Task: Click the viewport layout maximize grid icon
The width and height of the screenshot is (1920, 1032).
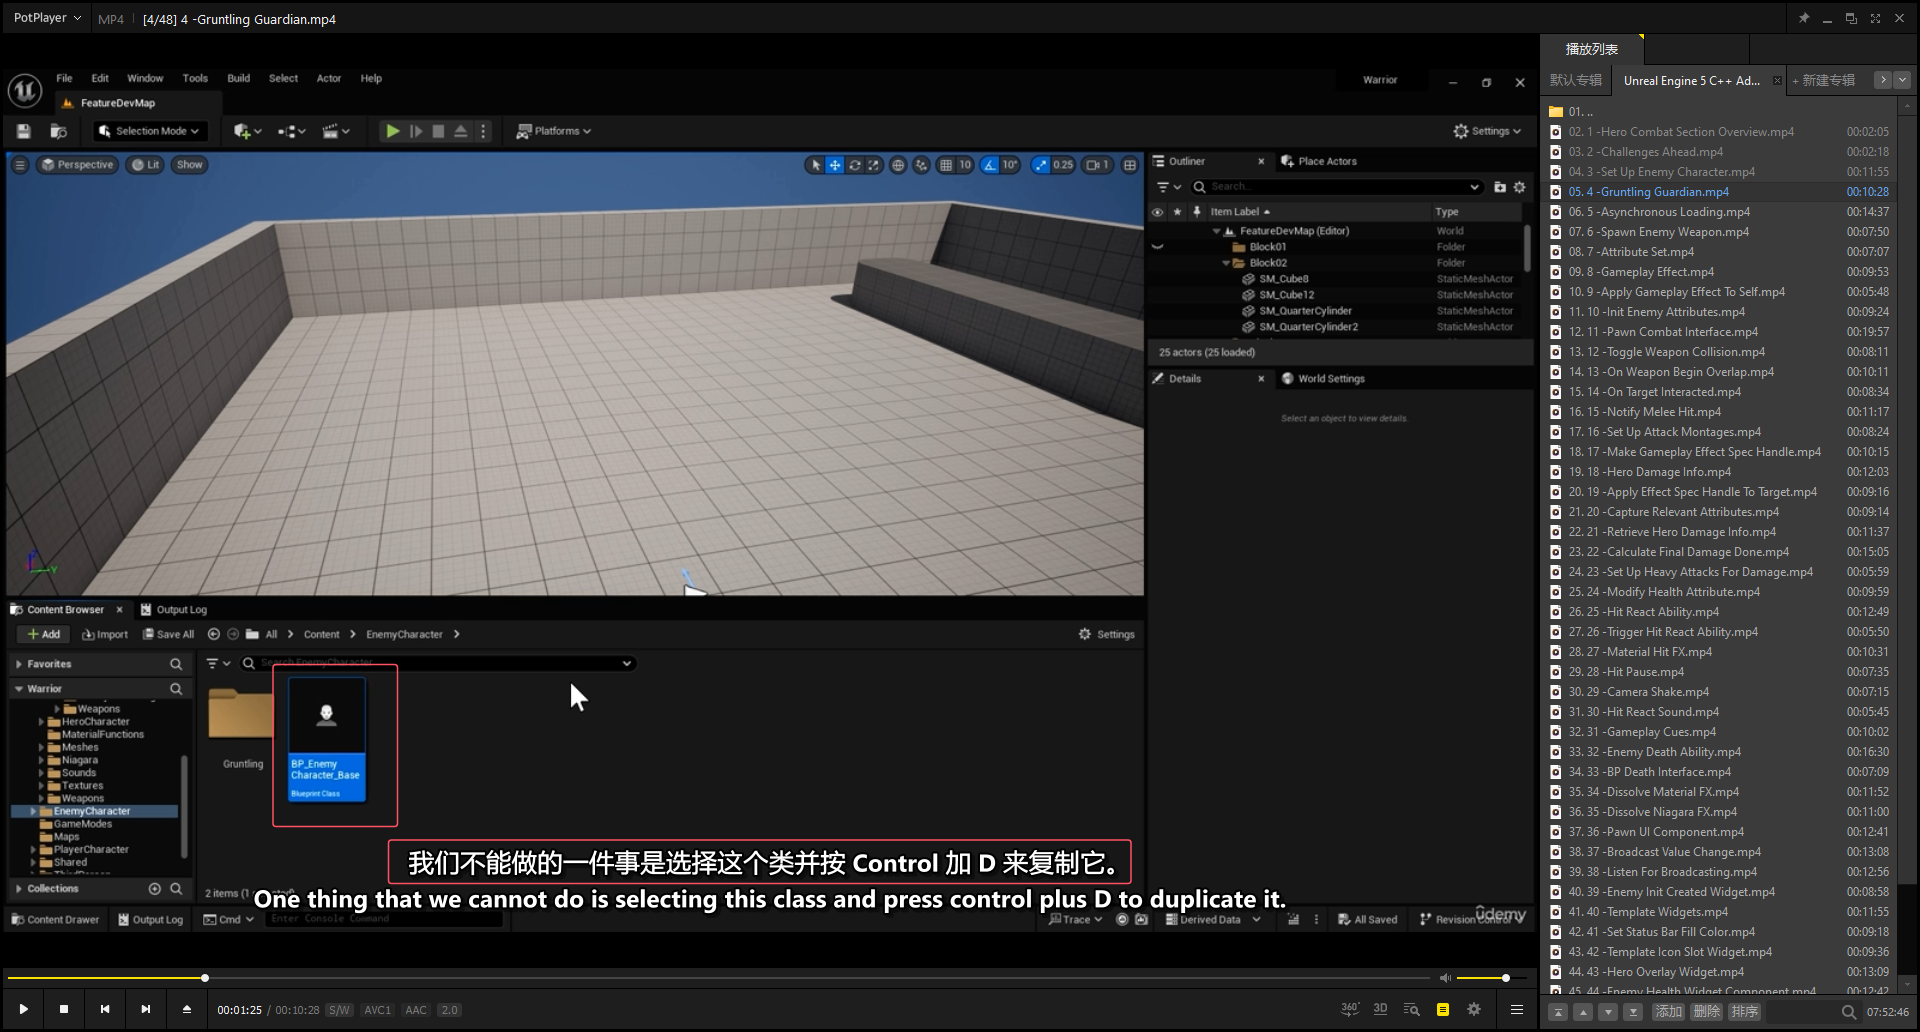Action: click(1130, 165)
